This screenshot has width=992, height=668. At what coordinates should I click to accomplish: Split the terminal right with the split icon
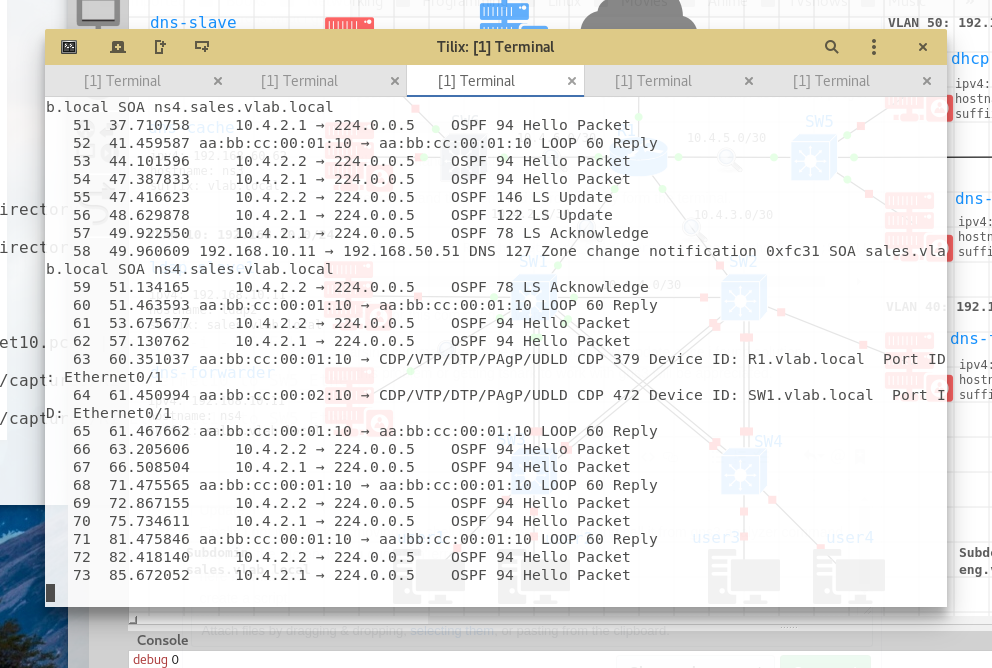pos(160,46)
